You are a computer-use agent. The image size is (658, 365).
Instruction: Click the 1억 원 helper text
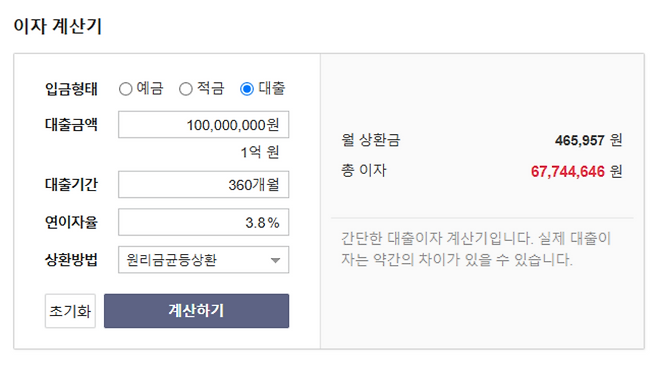coord(260,152)
